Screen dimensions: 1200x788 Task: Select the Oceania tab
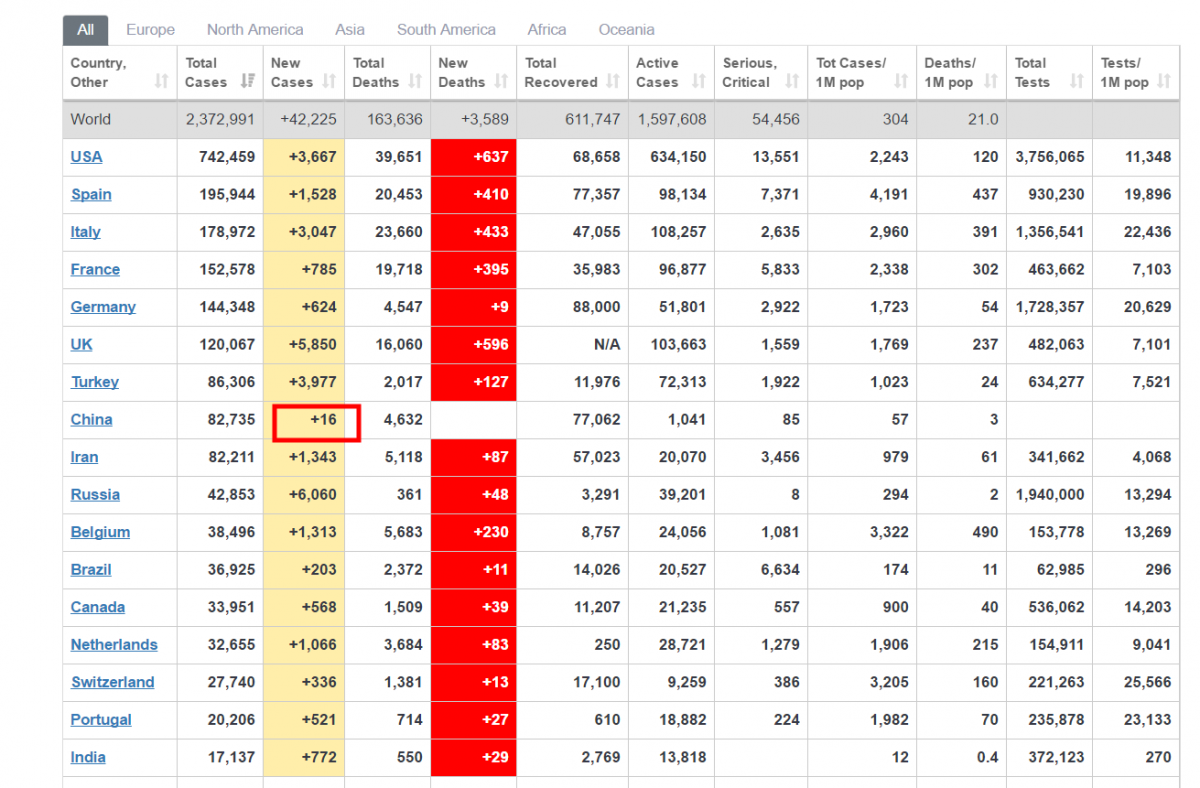(627, 30)
